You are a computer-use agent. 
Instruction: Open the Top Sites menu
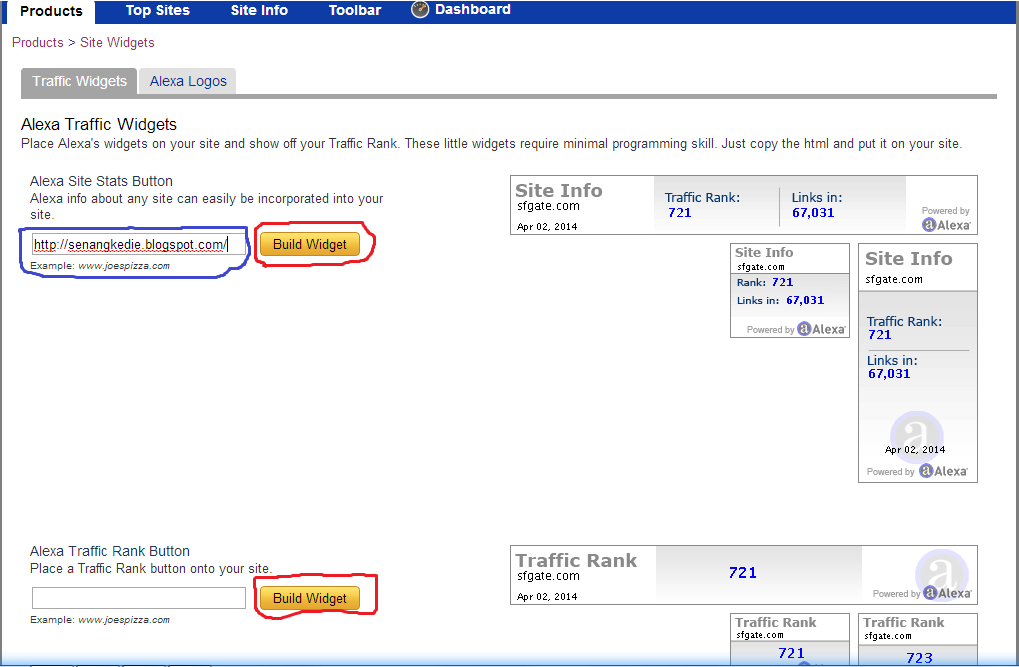(158, 10)
